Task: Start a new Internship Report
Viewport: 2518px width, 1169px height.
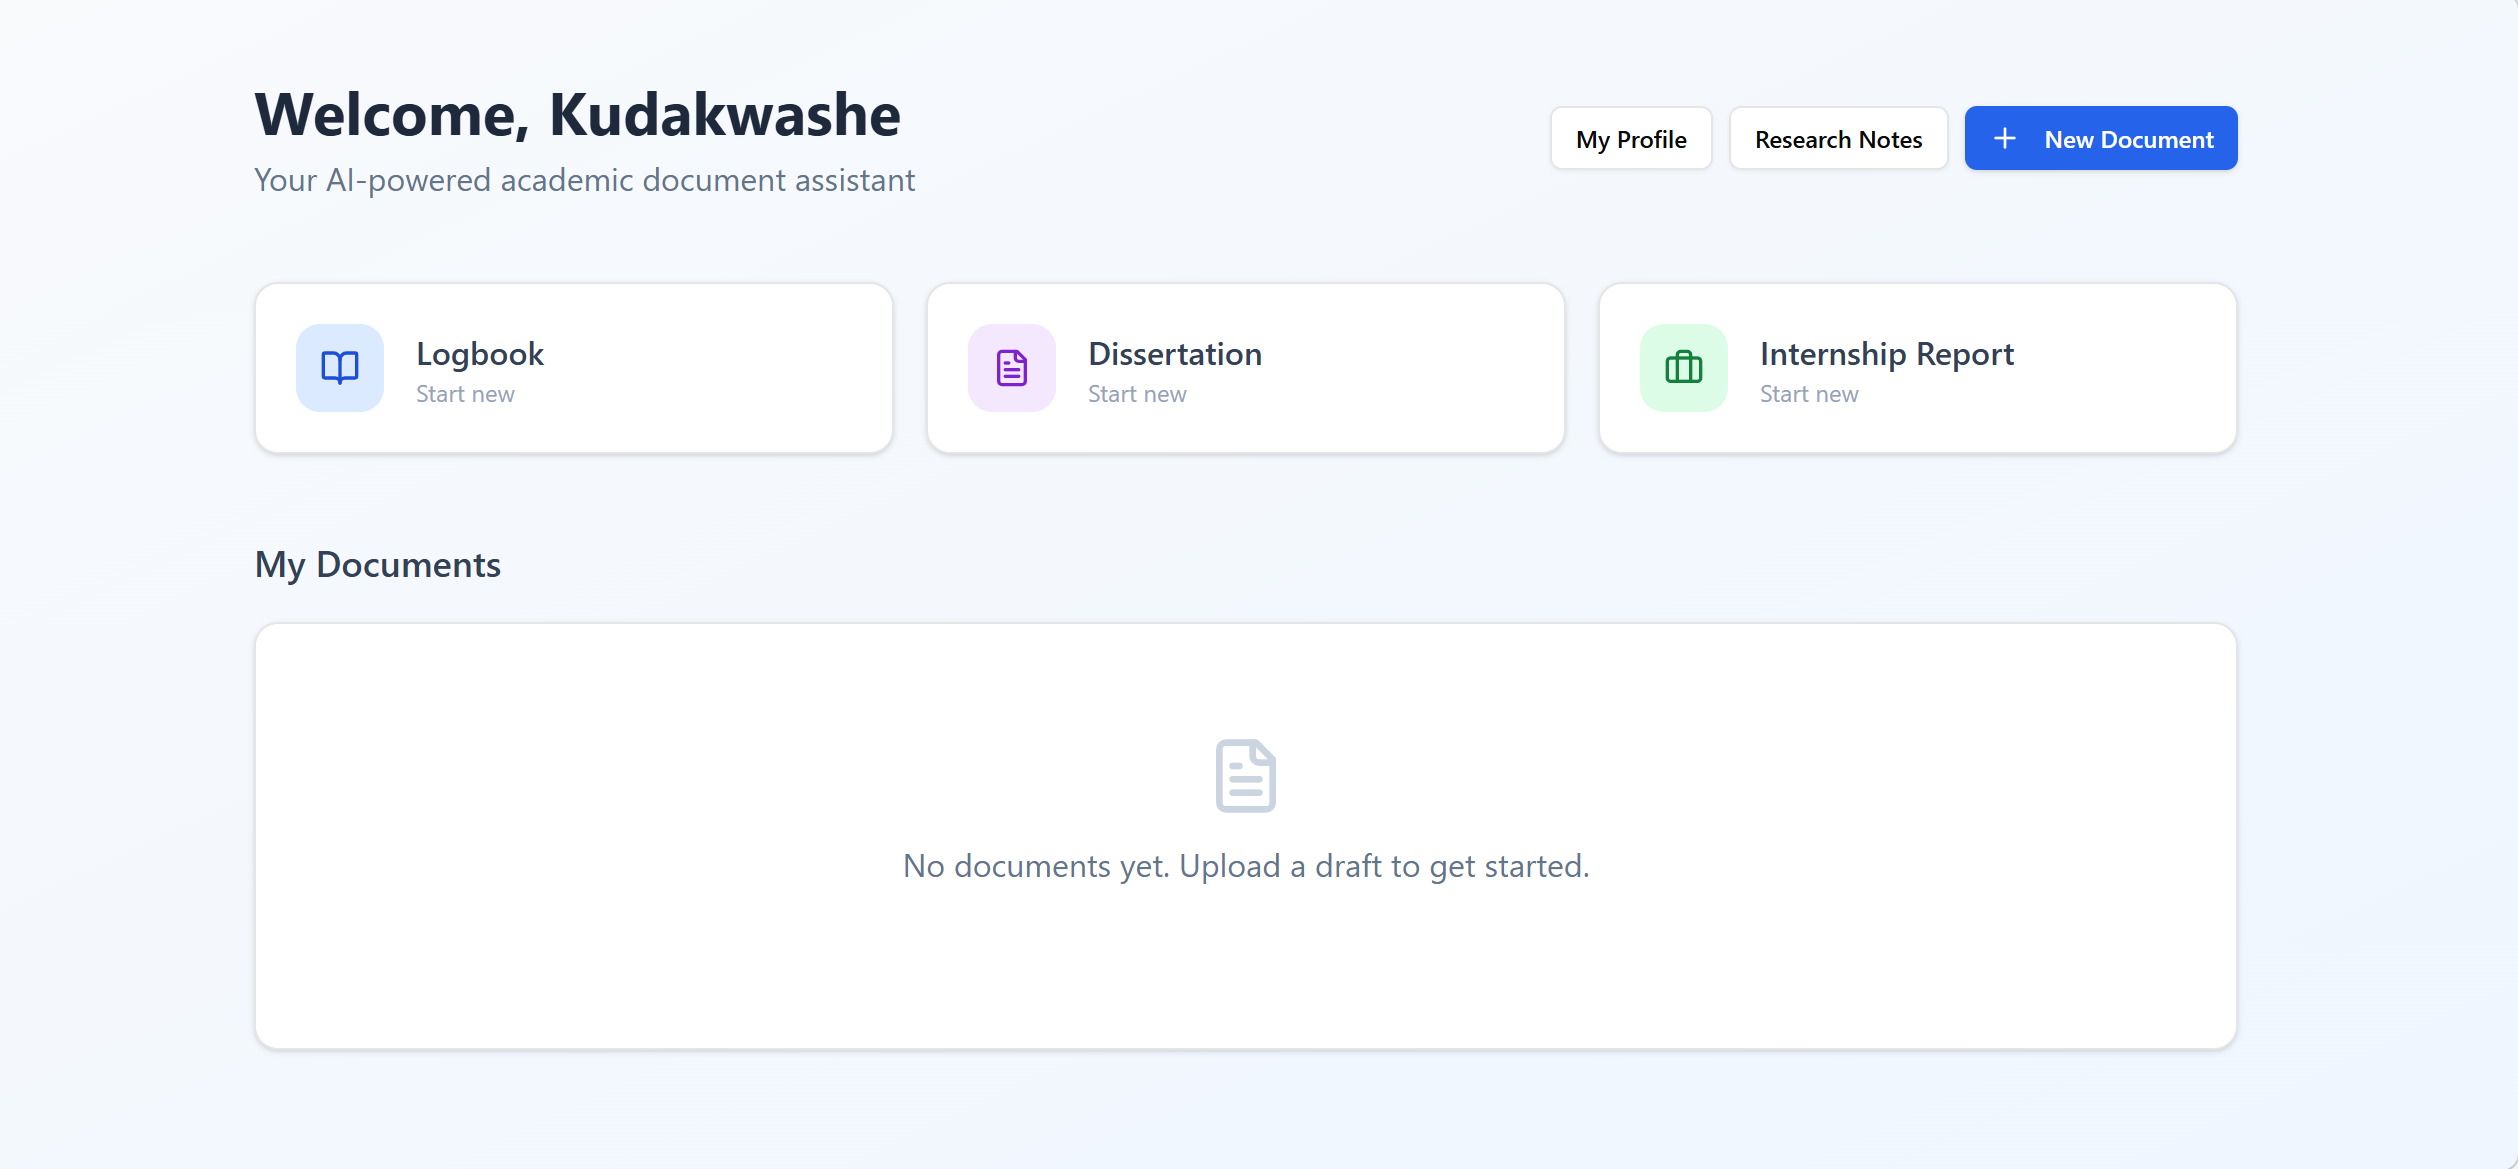Action: [x=1918, y=368]
